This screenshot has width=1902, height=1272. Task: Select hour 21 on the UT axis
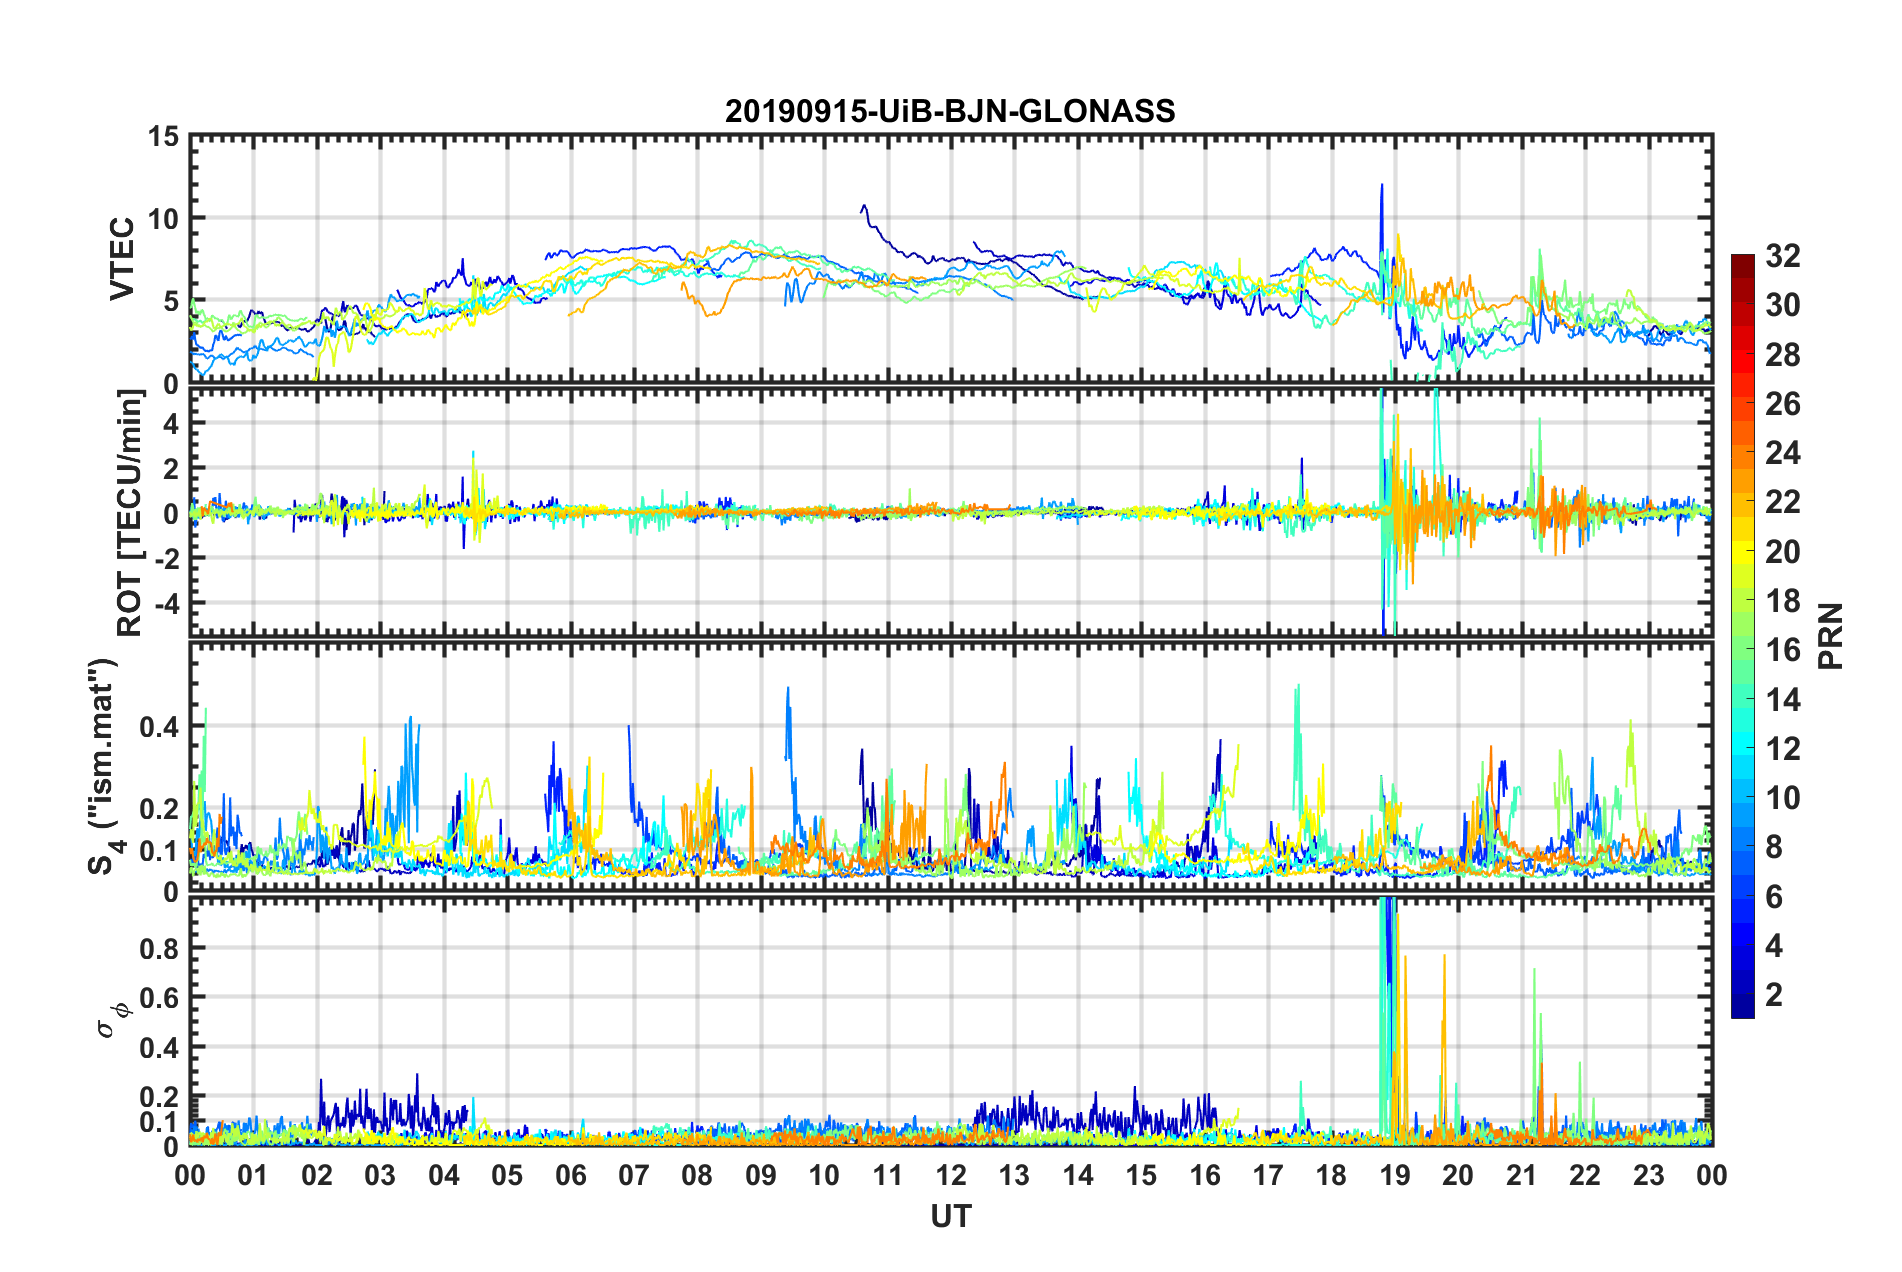click(x=1522, y=1175)
